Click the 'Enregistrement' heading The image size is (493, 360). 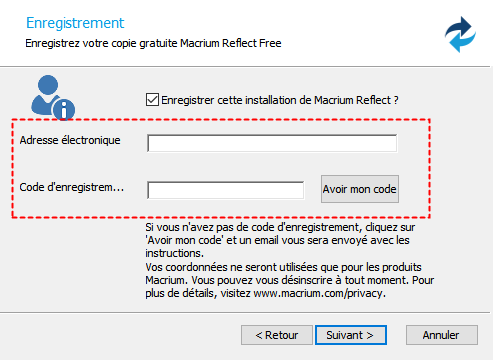click(x=75, y=23)
